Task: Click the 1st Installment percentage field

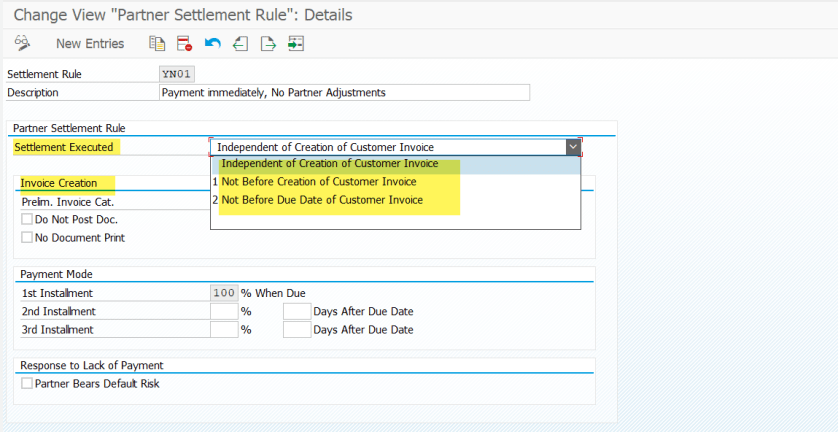Action: [x=224, y=293]
